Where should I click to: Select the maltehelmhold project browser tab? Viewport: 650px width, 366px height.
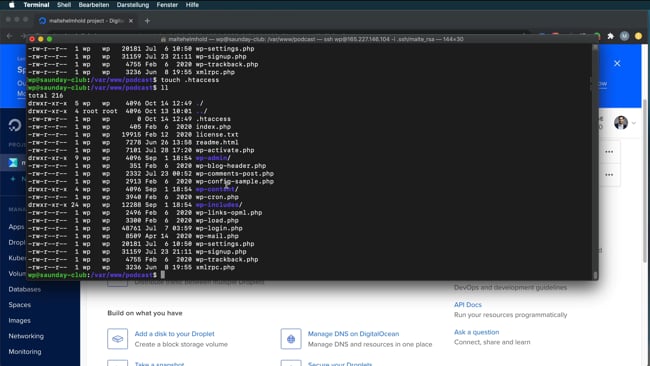[x=85, y=21]
